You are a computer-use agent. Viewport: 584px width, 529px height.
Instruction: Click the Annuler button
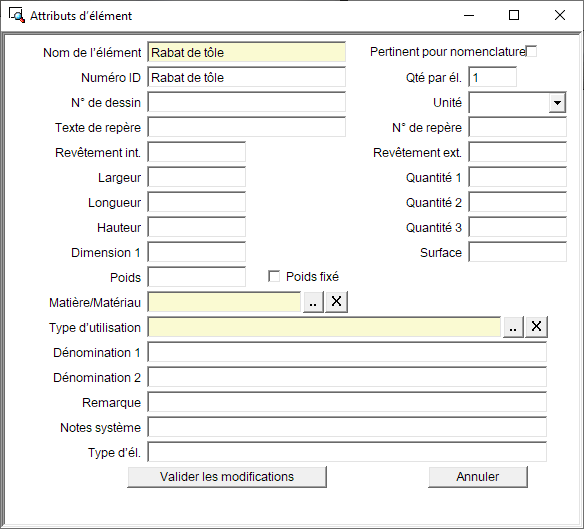[x=478, y=477]
